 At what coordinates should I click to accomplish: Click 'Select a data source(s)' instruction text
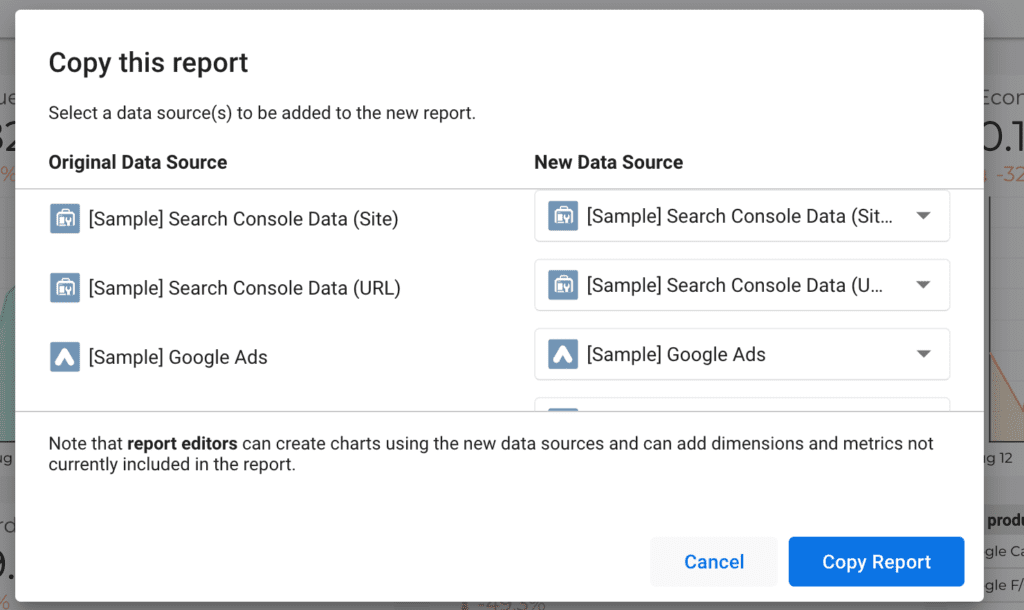pos(262,113)
